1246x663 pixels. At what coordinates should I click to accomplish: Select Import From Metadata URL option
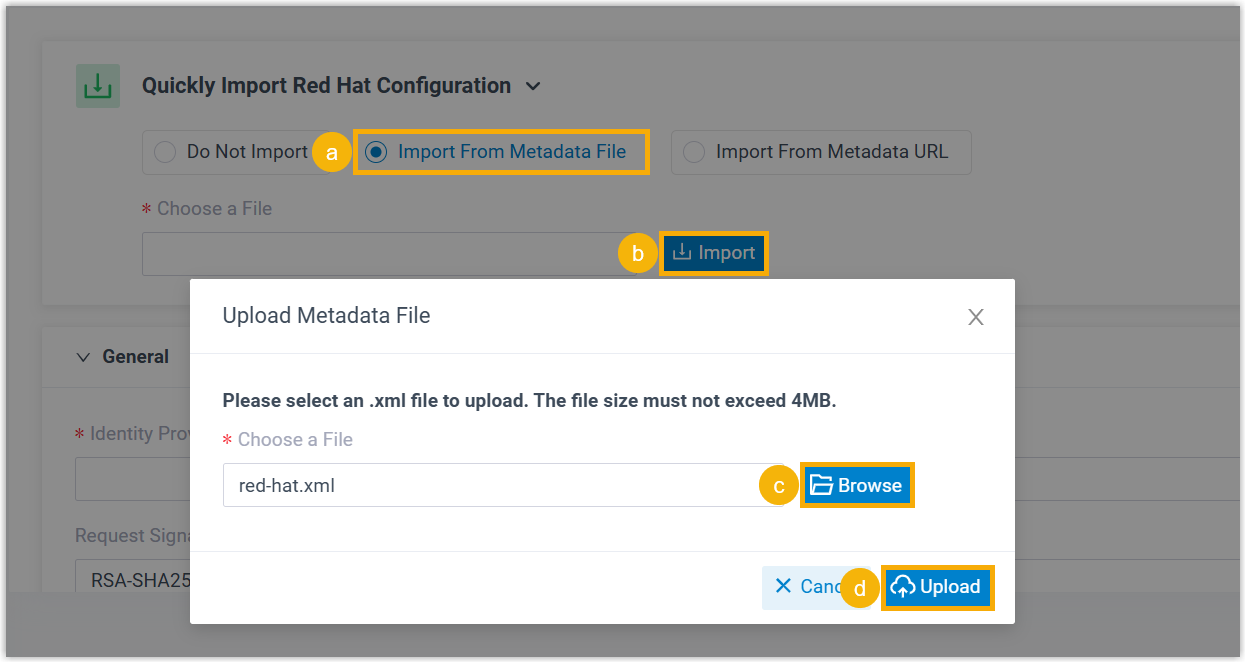tap(693, 153)
